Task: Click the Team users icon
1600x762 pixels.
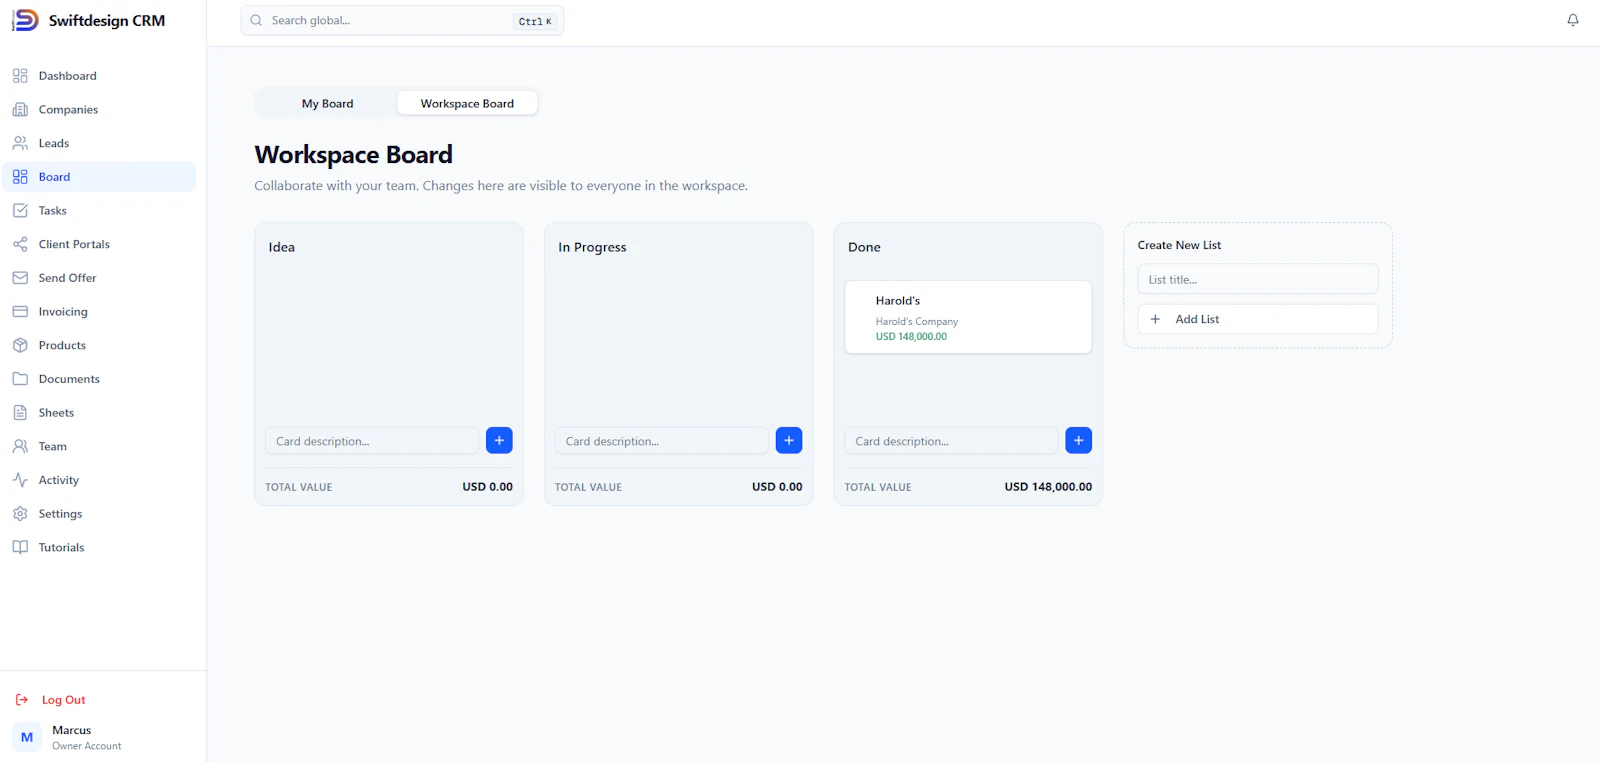Action: 20,446
